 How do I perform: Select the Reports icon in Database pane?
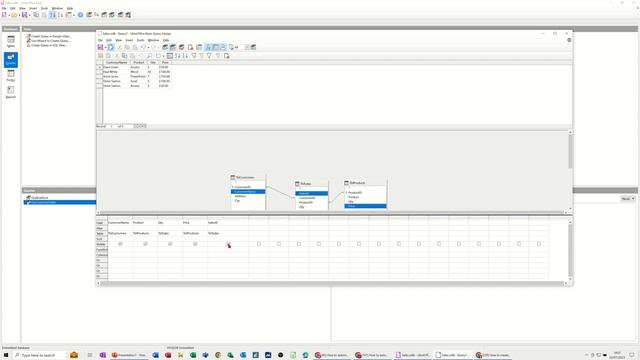coord(11,92)
